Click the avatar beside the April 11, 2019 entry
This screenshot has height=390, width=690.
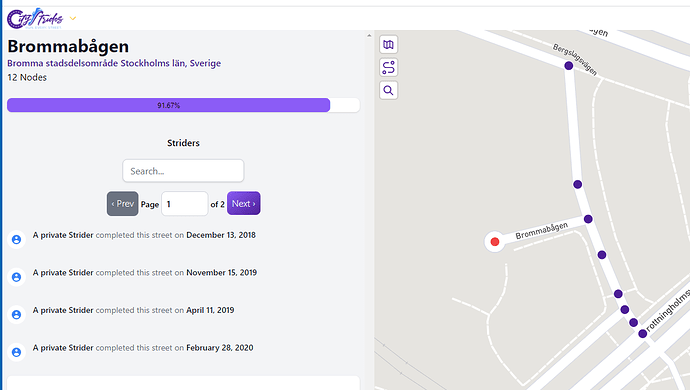[16, 315]
